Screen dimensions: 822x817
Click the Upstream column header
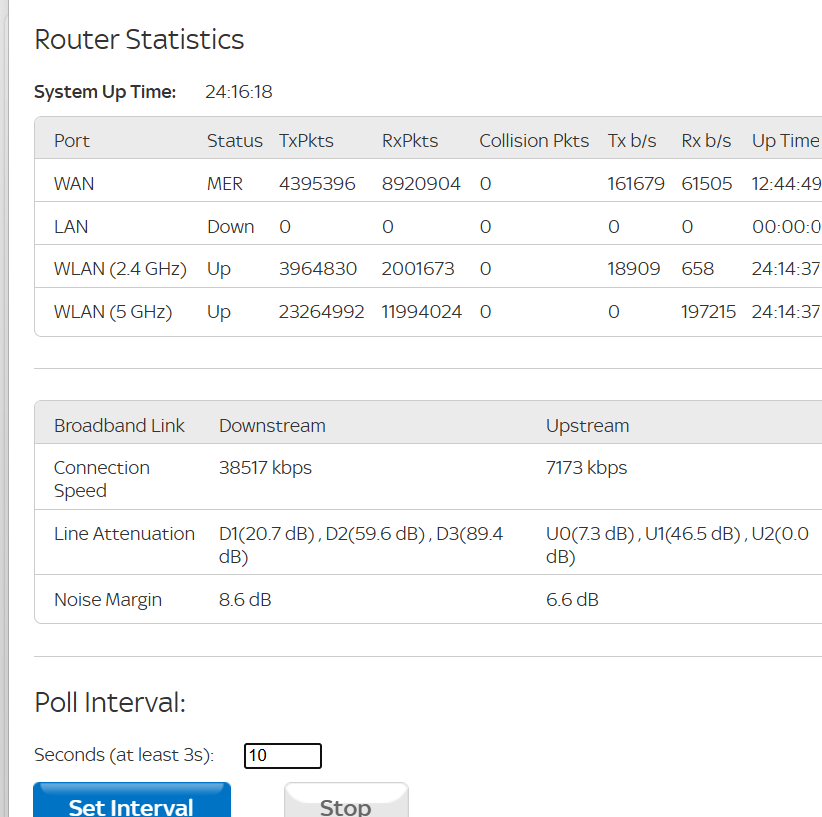(587, 426)
